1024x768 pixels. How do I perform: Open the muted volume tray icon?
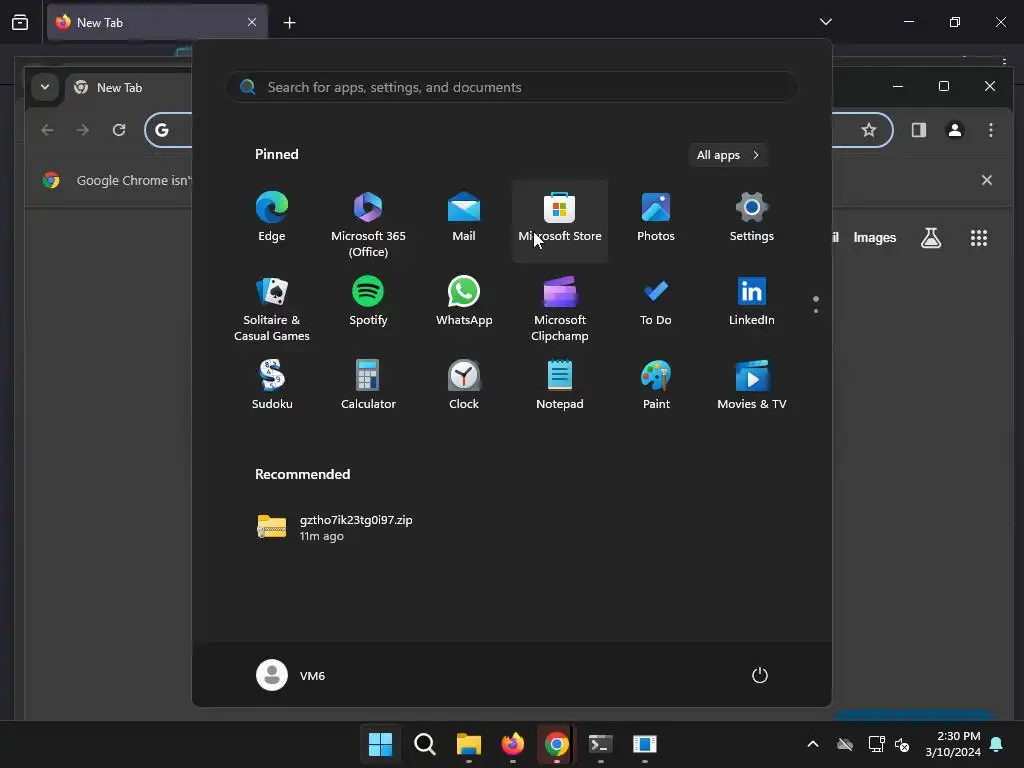pyautogui.click(x=902, y=744)
